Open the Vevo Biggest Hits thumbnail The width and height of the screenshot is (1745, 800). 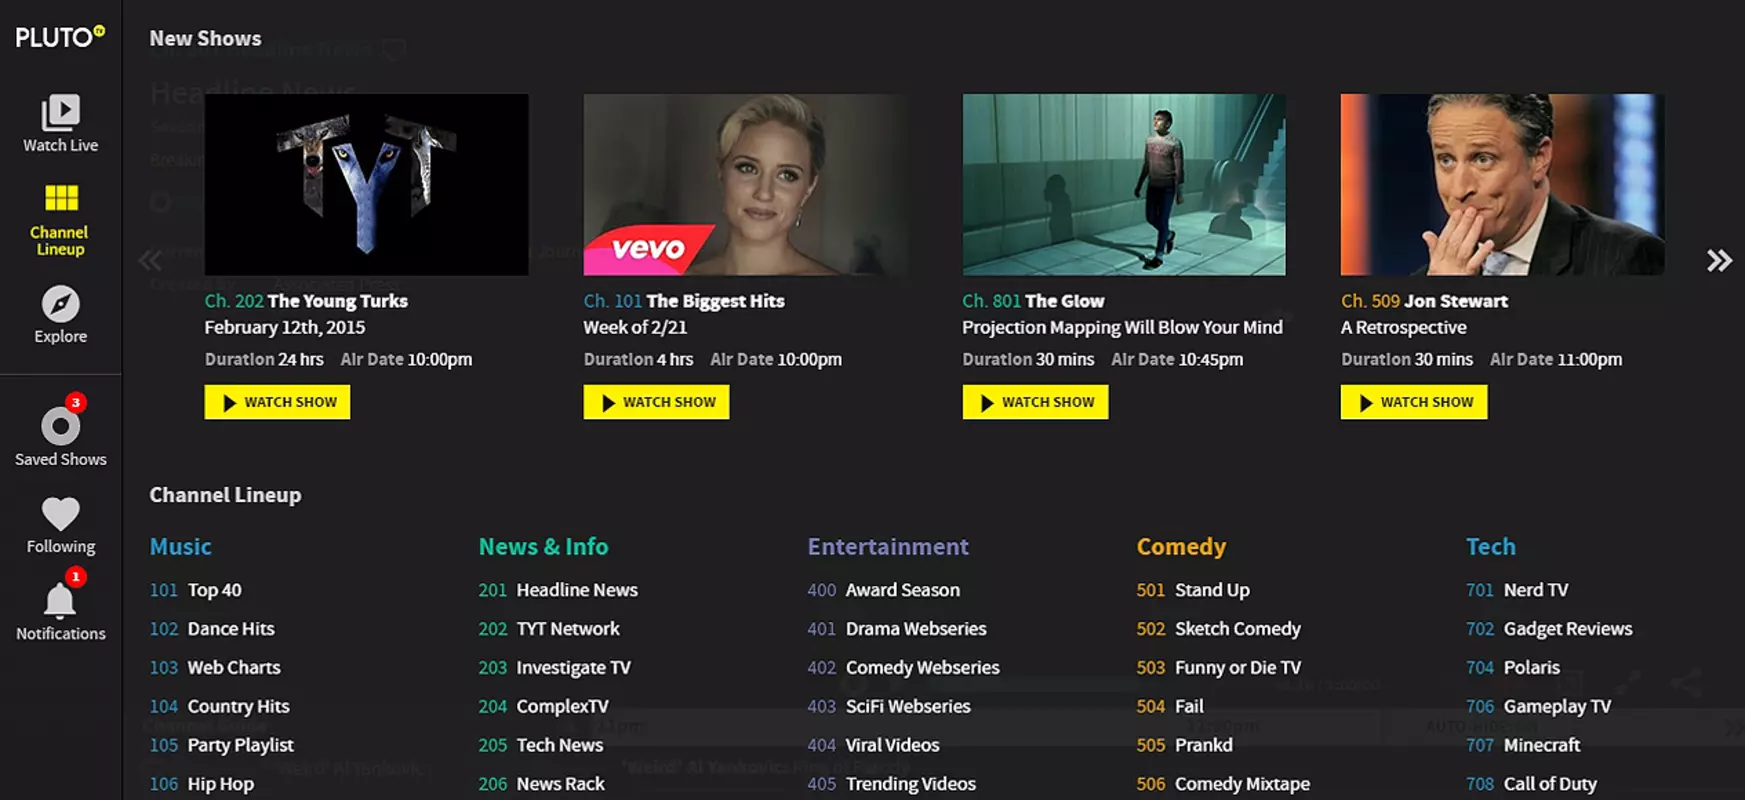pyautogui.click(x=746, y=185)
